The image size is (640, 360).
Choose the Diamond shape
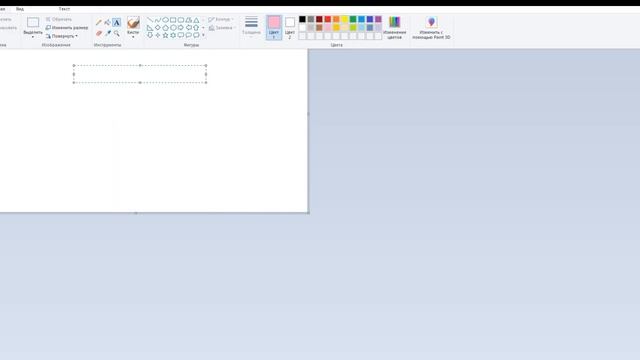pos(158,27)
